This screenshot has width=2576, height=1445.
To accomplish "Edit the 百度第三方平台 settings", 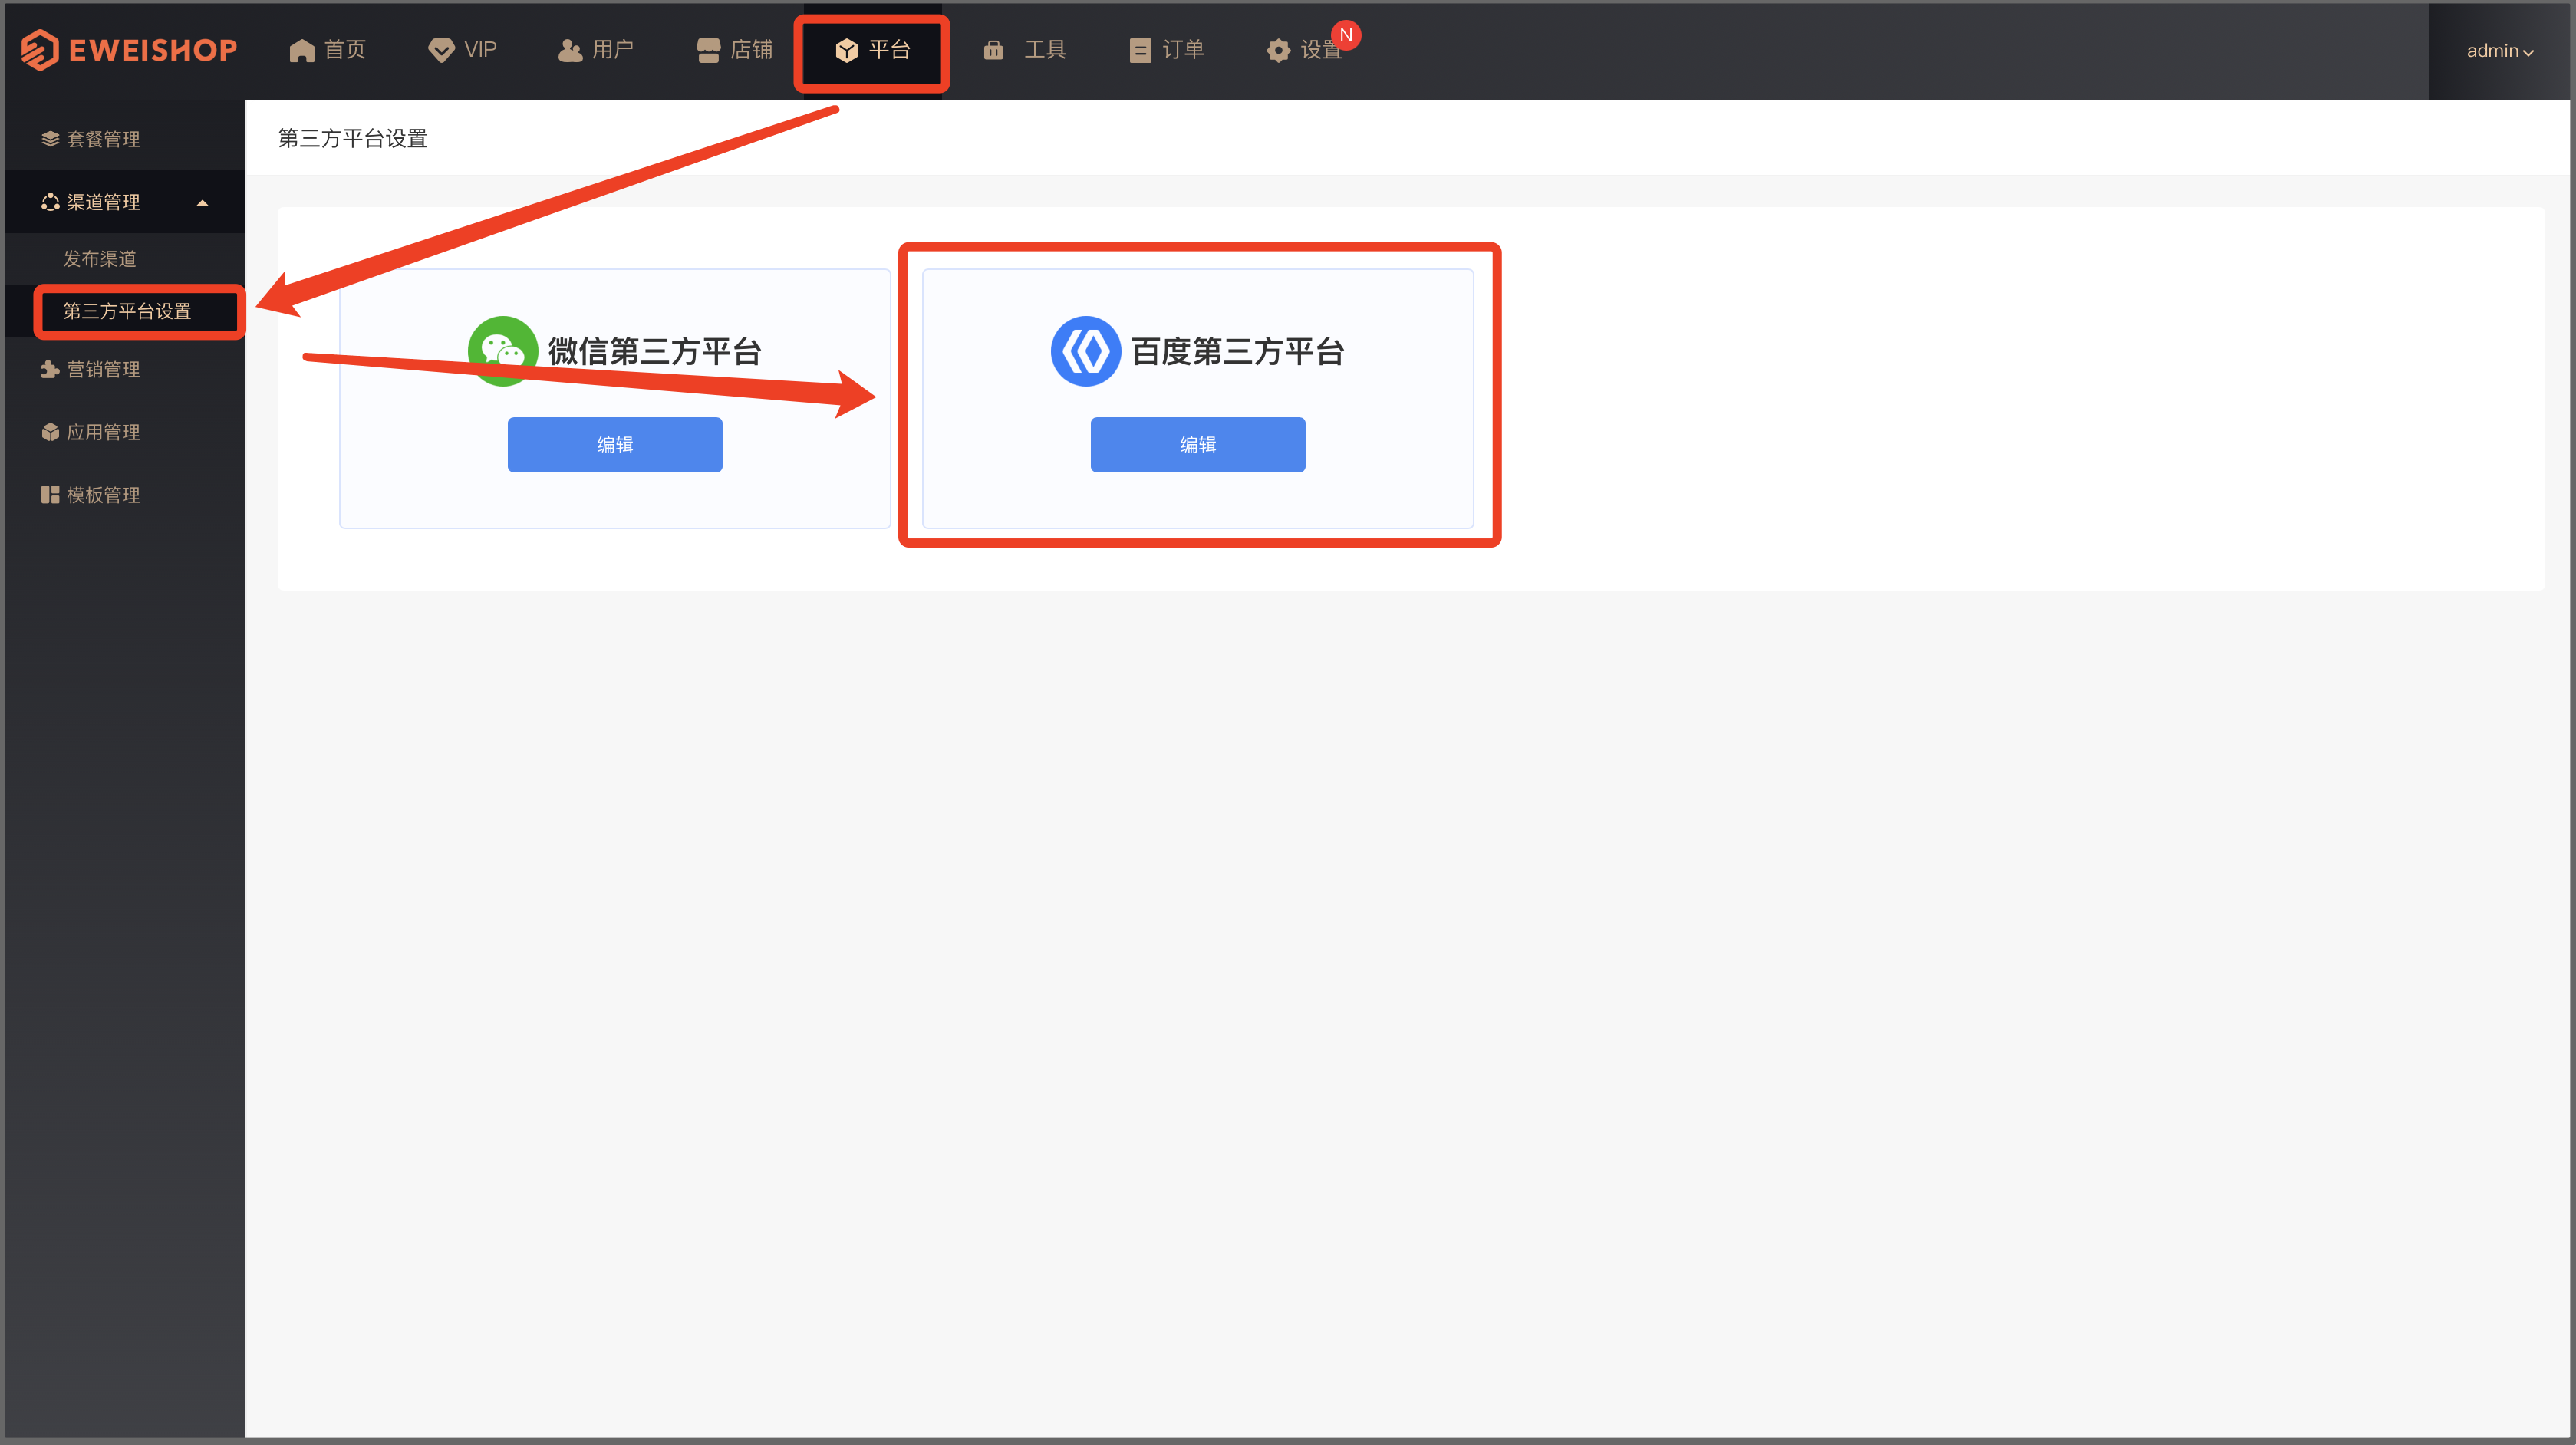I will 1198,445.
